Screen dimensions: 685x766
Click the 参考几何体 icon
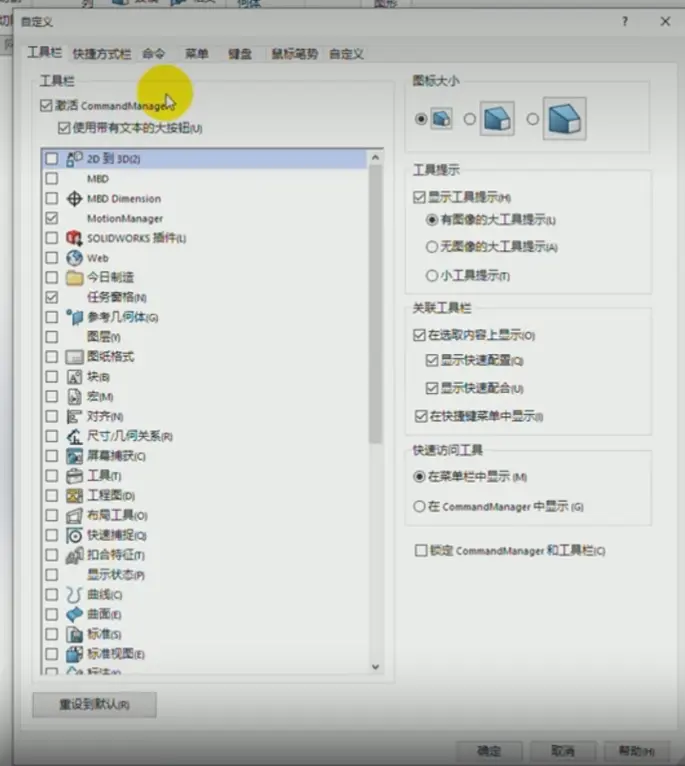tap(74, 317)
